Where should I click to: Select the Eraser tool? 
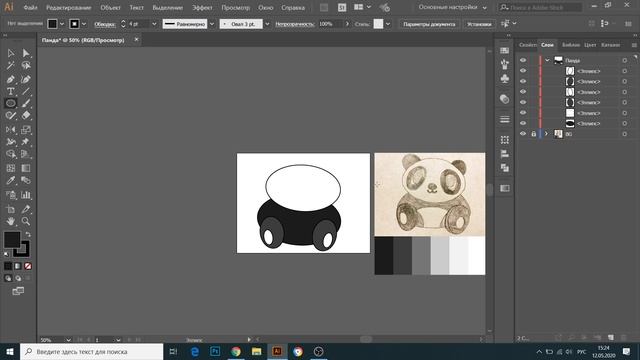coord(26,116)
